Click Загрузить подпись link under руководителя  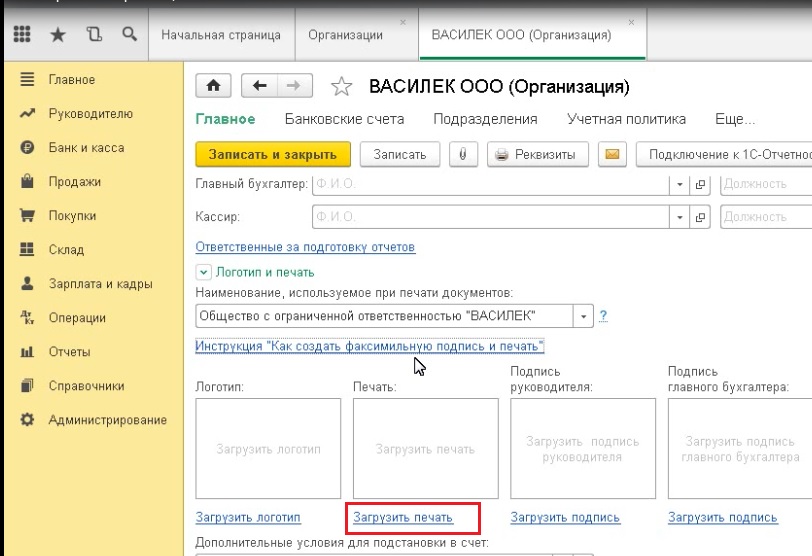tap(565, 517)
